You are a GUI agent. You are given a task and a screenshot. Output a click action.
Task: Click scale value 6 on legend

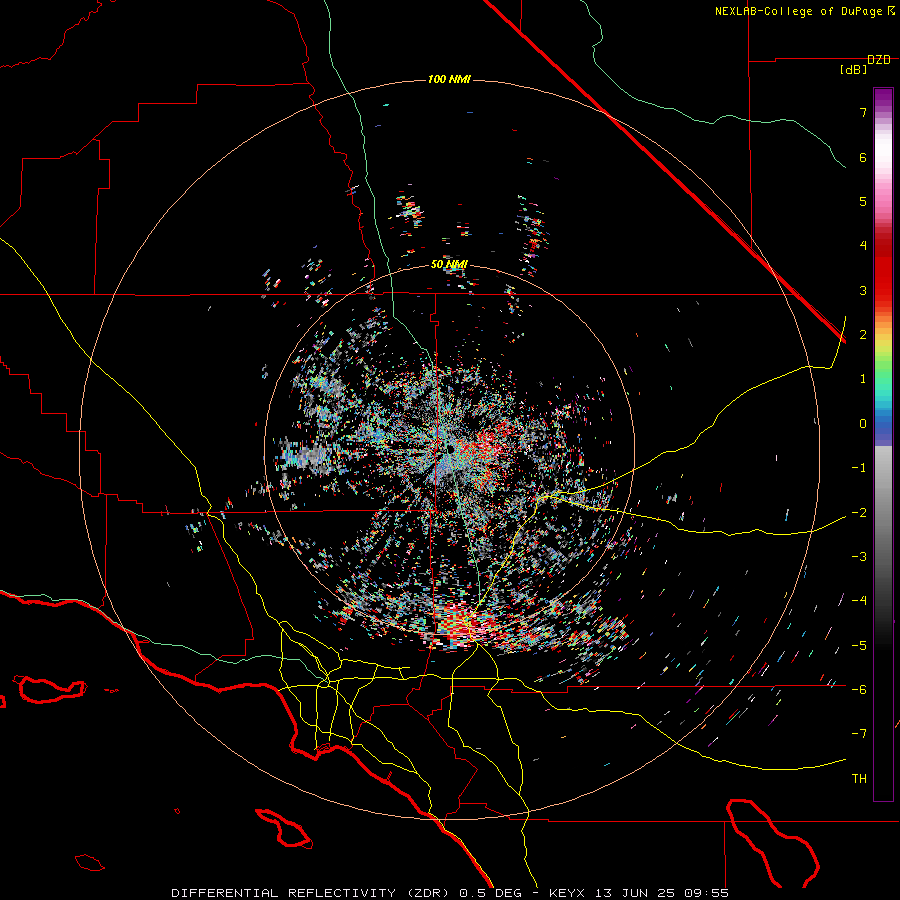pyautogui.click(x=863, y=157)
